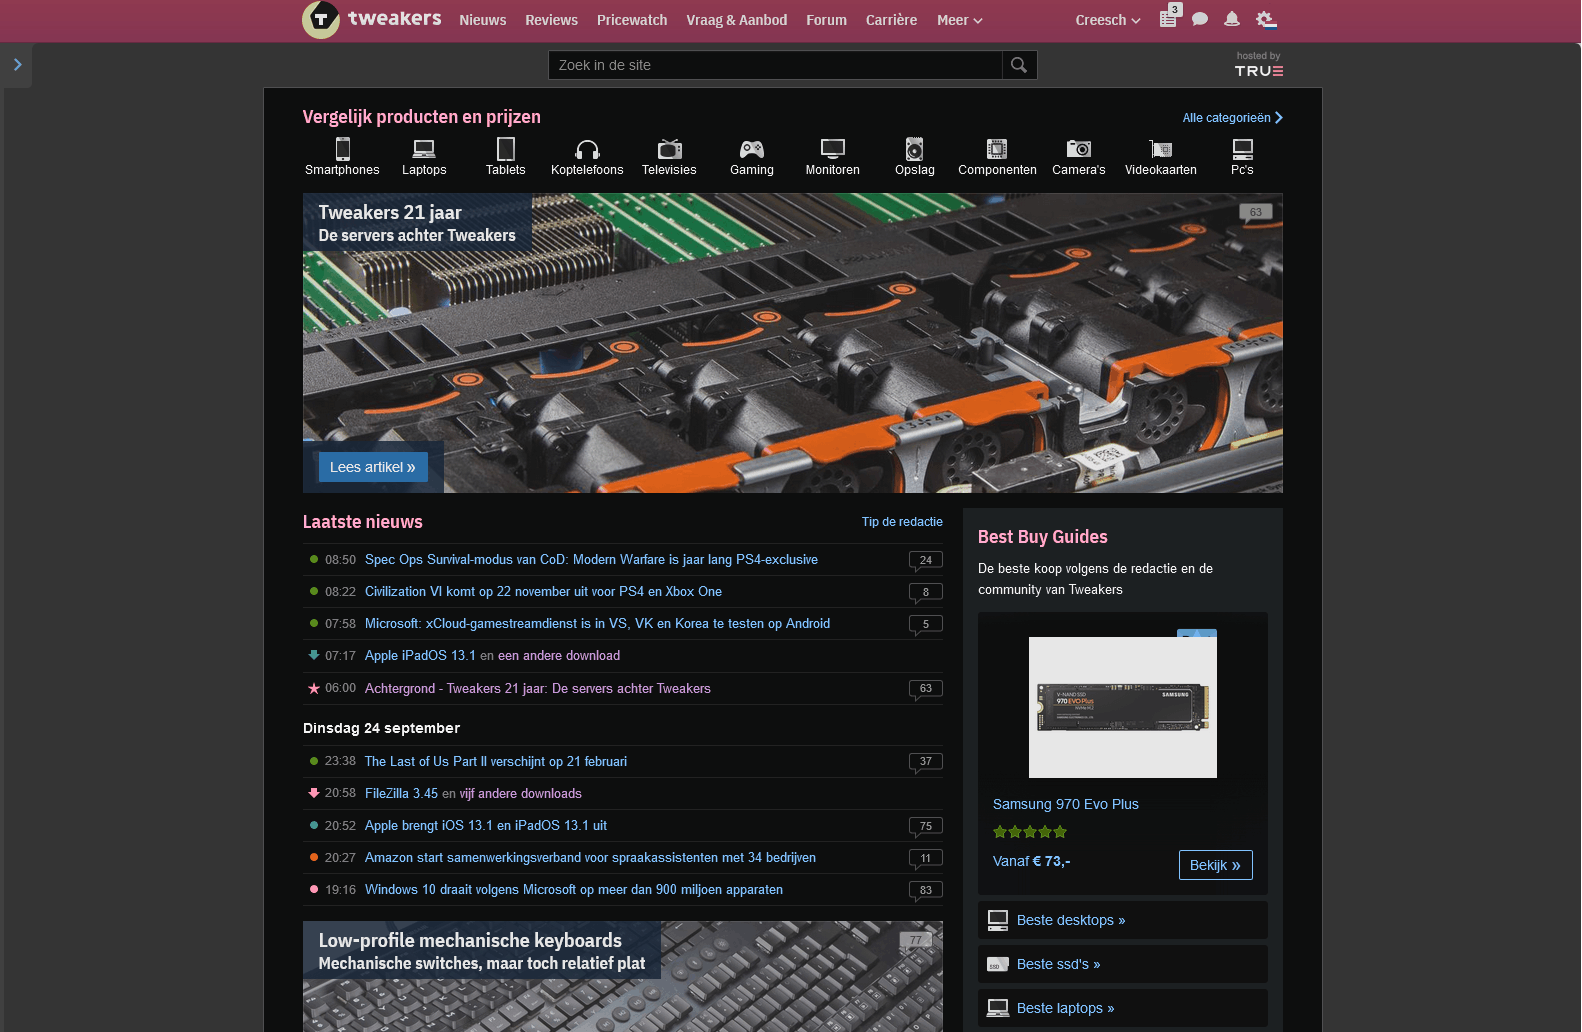
Task: Open the Tweakers logo homepage link
Action: [372, 20]
